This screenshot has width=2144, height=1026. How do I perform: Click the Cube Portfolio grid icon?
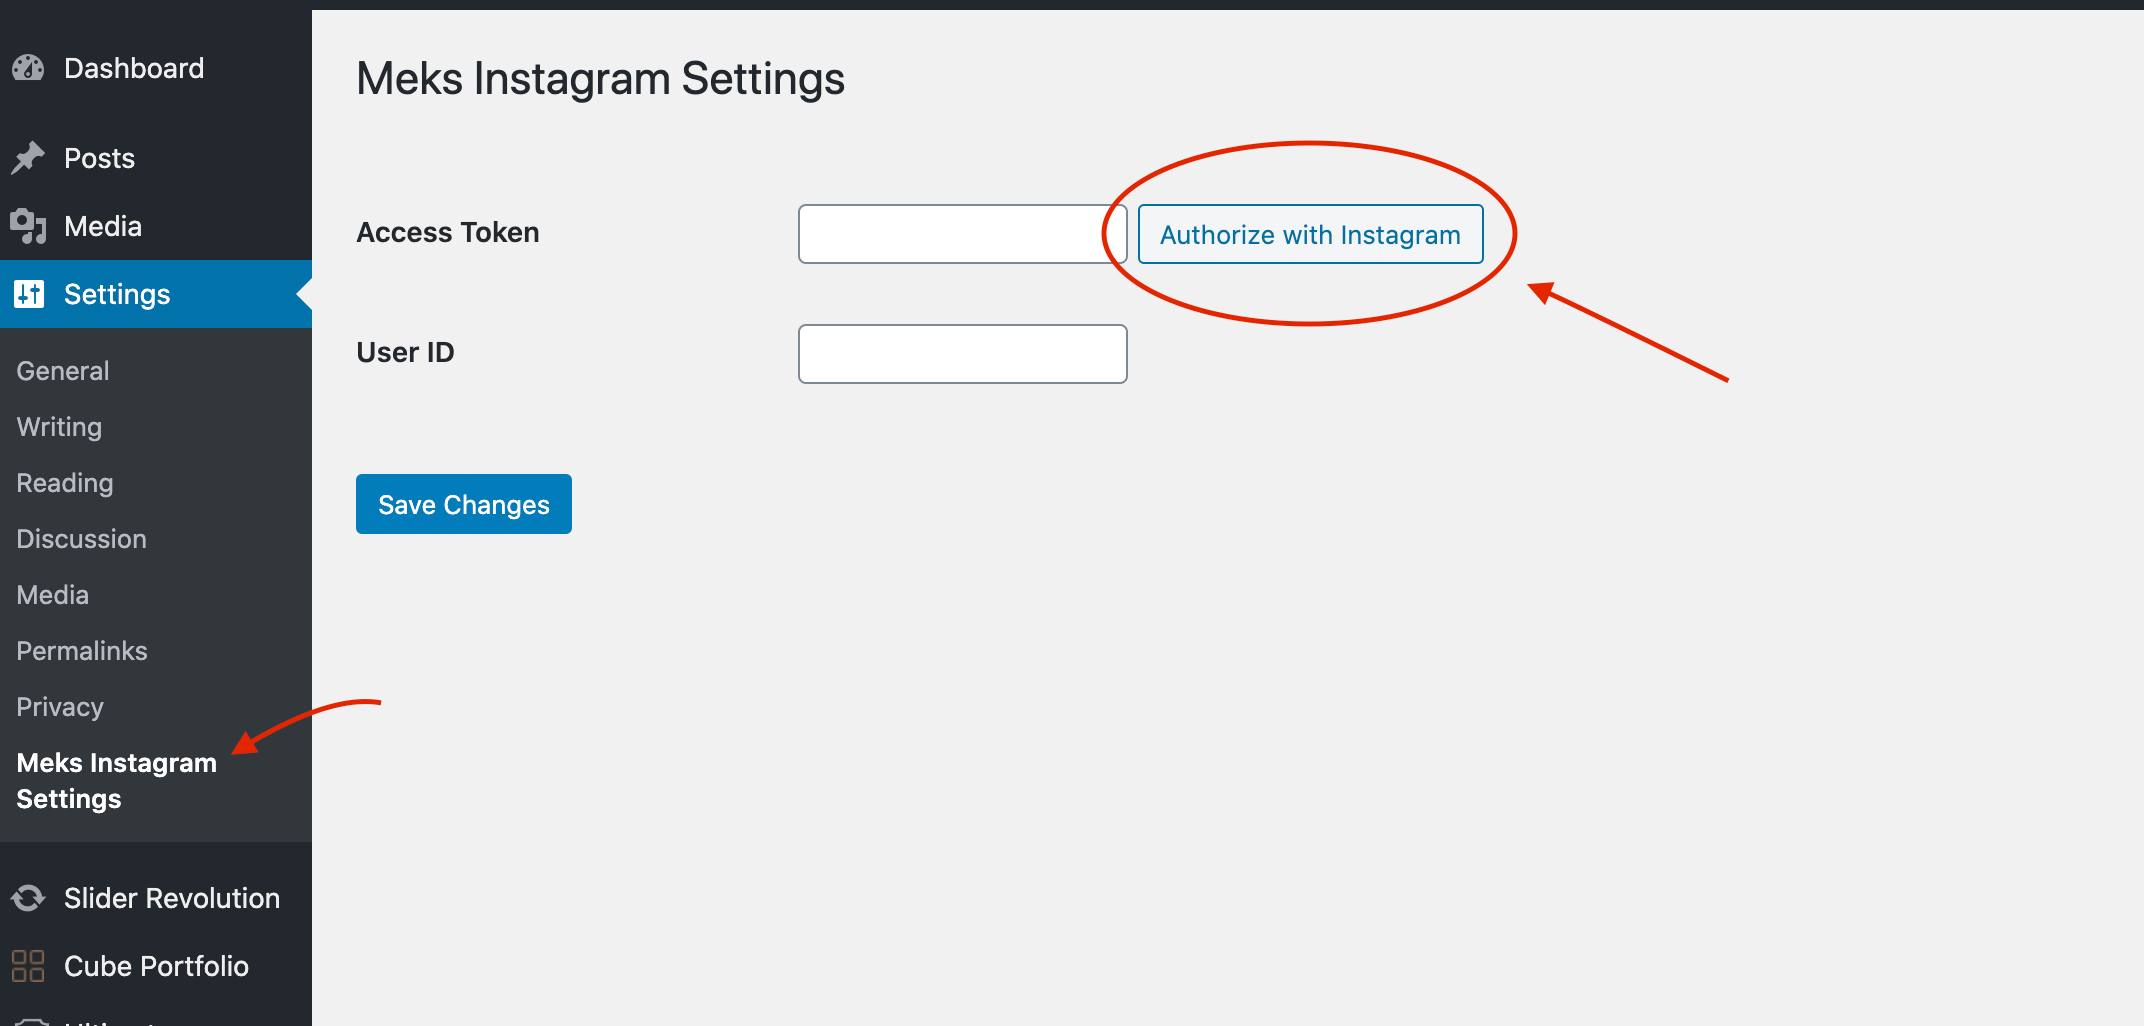(28, 966)
